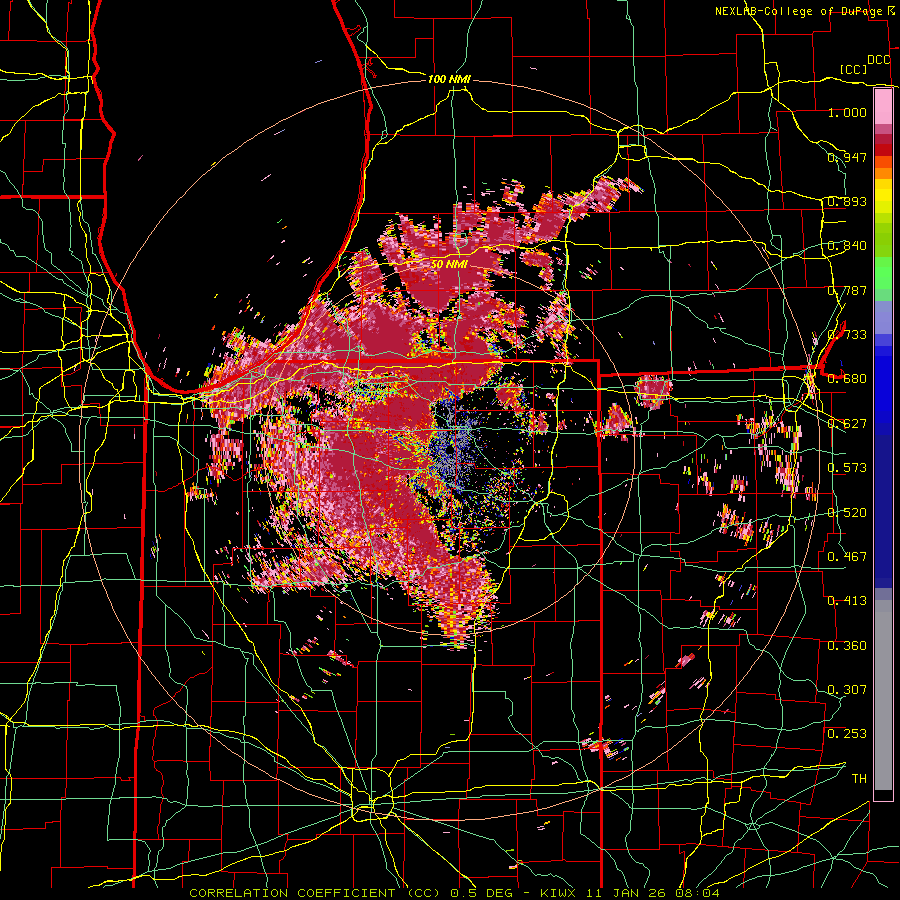Click the 1.000 value on the color scale

click(847, 112)
